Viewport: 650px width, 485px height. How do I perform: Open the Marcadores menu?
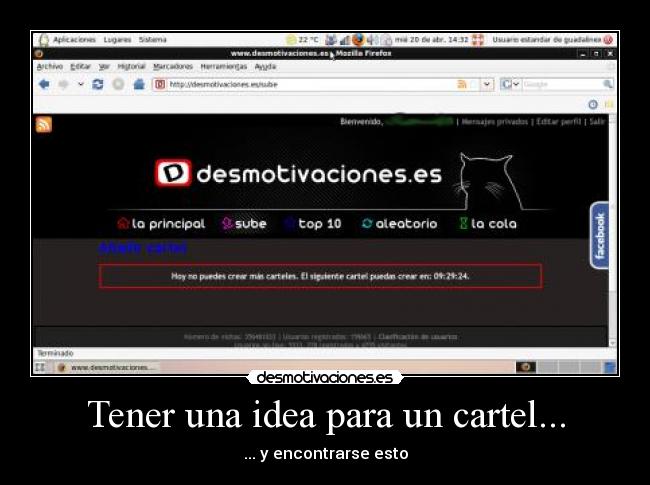[173, 66]
